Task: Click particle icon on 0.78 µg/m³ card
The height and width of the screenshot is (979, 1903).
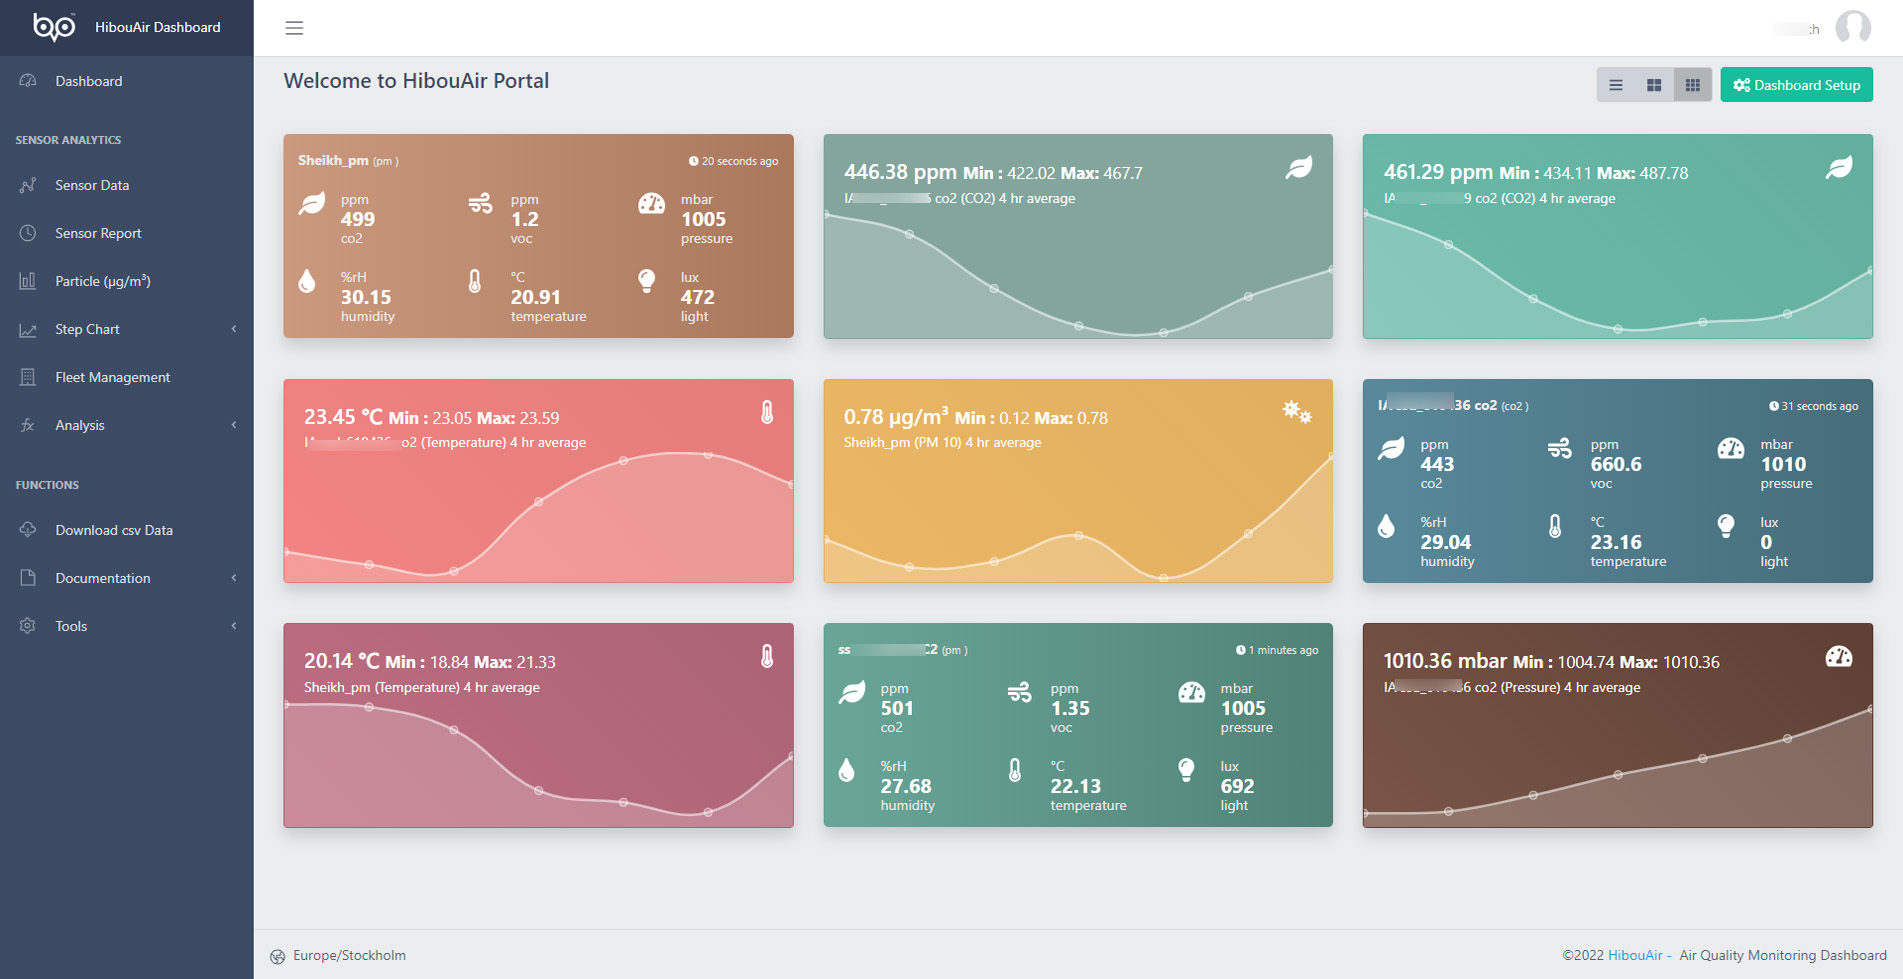Action: [1297, 411]
